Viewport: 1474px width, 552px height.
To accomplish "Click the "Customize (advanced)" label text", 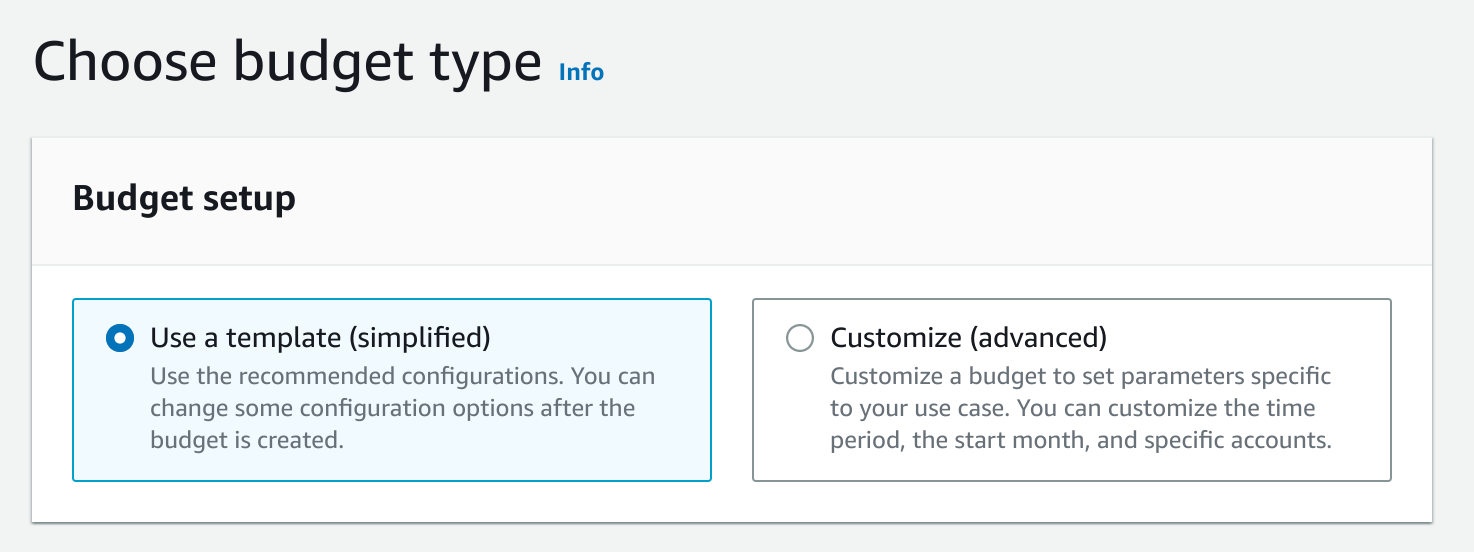I will click(x=968, y=338).
